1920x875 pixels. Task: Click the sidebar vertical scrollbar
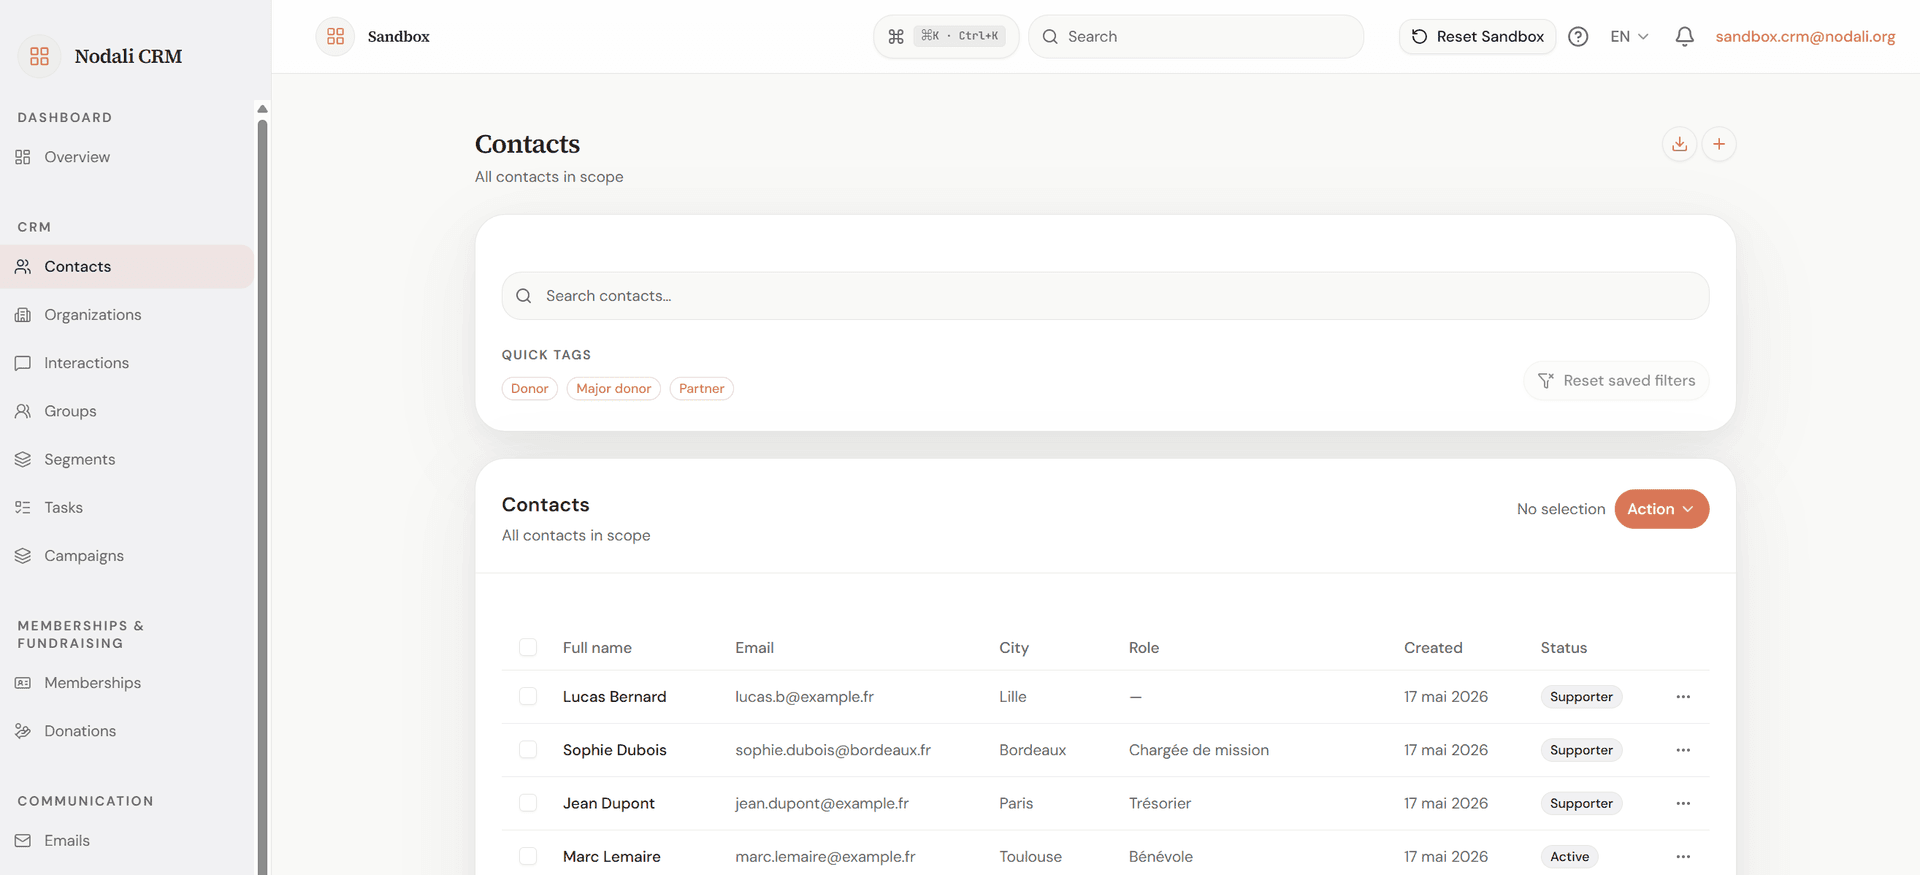262,495
